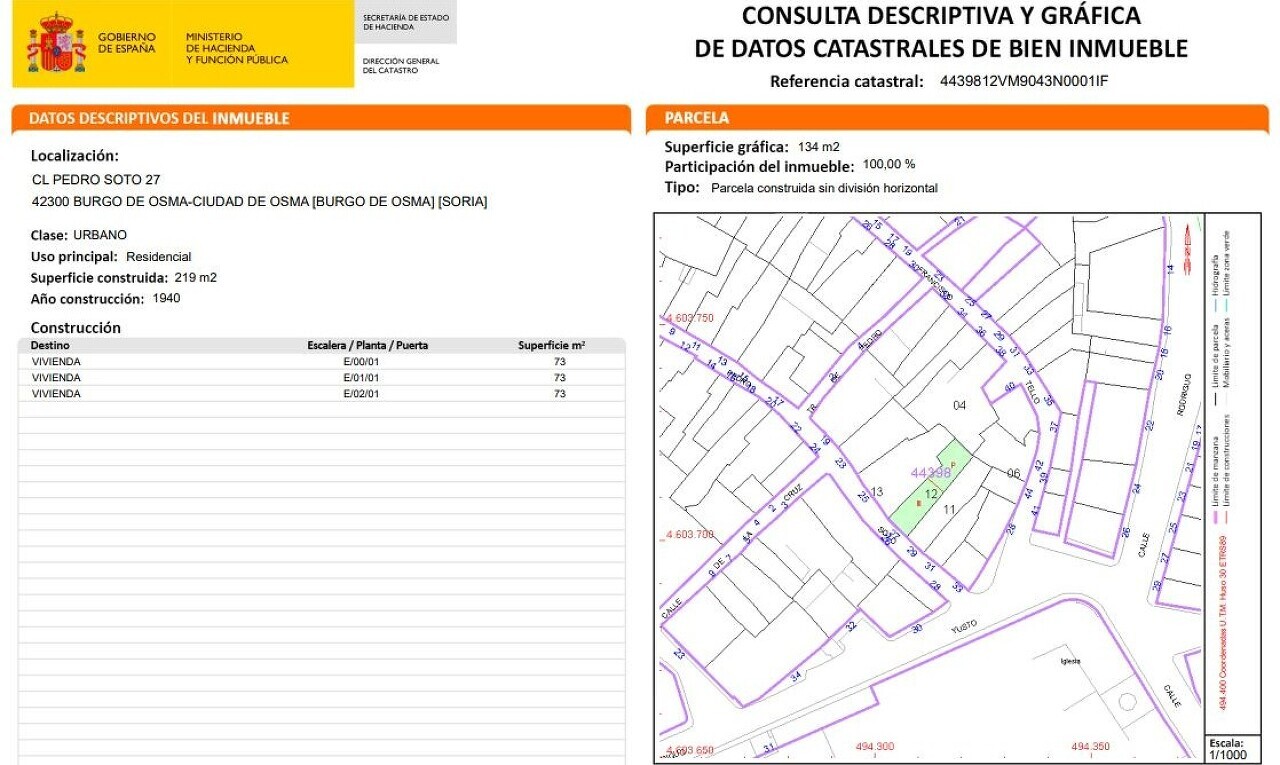Screen dimensions: 1280x765
Task: Click the 'URBANO' value
Action: tap(100, 235)
